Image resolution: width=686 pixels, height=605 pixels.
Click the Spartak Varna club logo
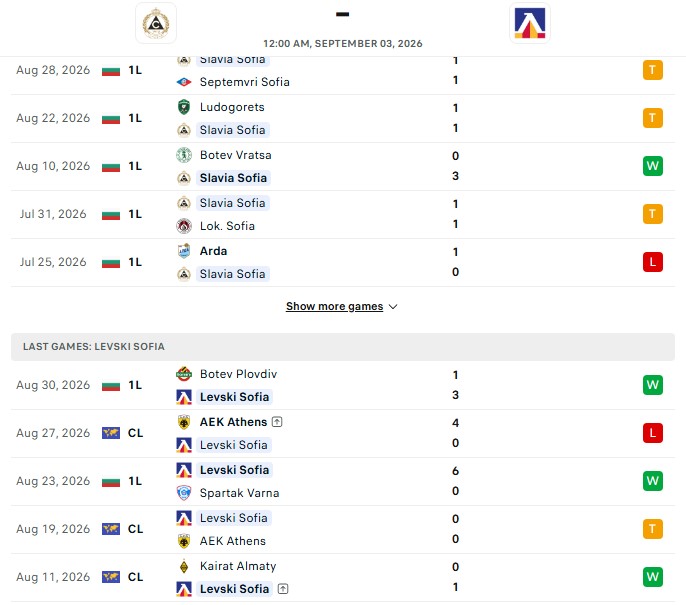(x=184, y=493)
